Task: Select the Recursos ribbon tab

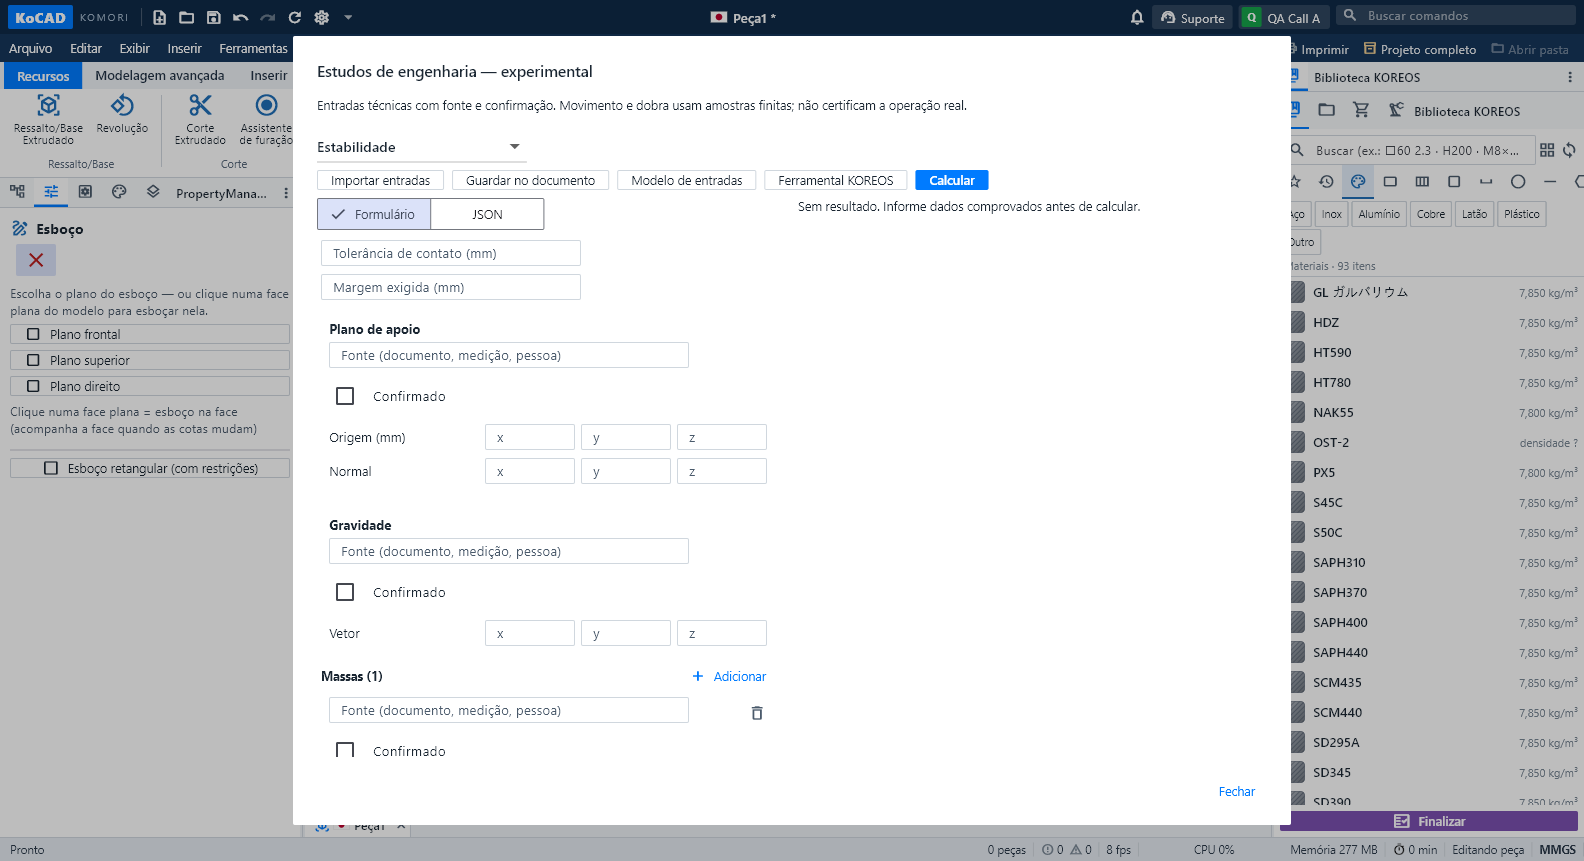Action: [x=43, y=76]
